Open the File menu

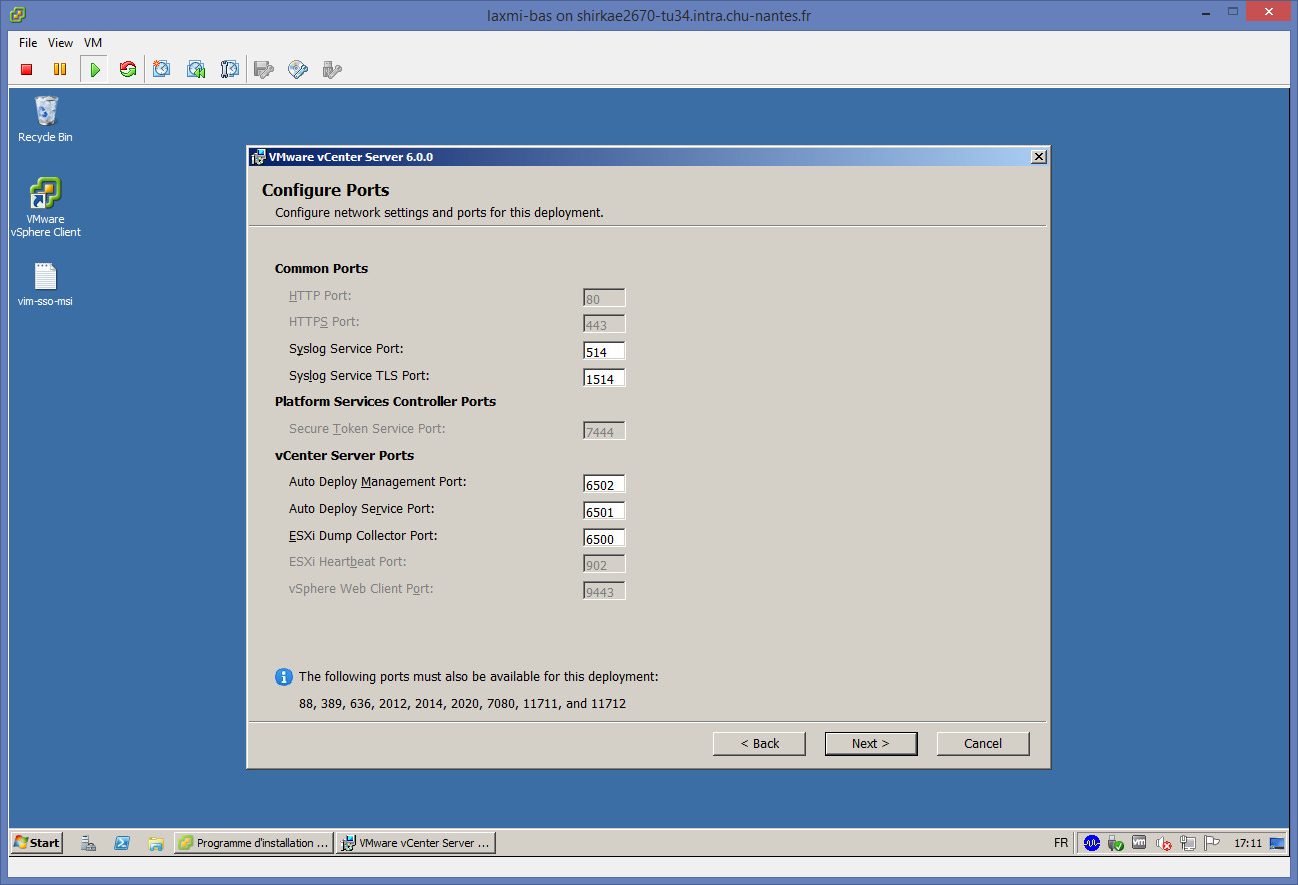tap(28, 43)
